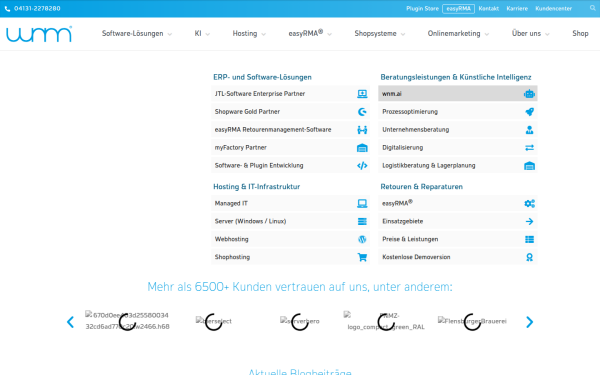
Task: Open Preise & Leistungen entry
Action: pyautogui.click(x=458, y=240)
